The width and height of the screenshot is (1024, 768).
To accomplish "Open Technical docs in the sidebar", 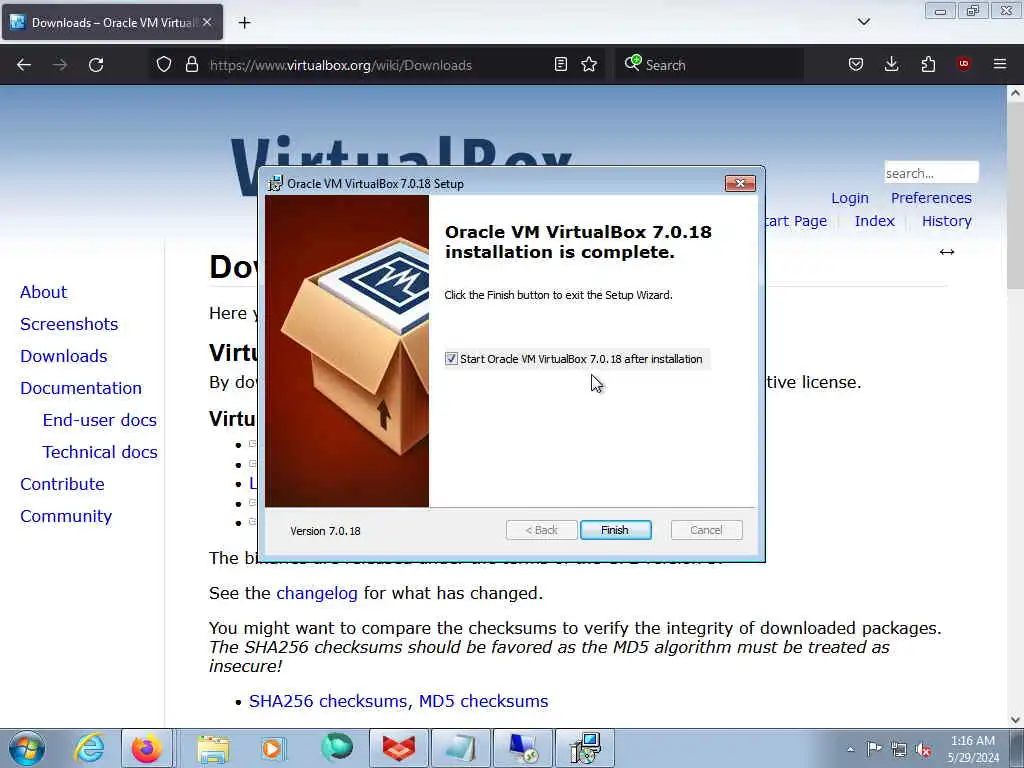I will 100,452.
